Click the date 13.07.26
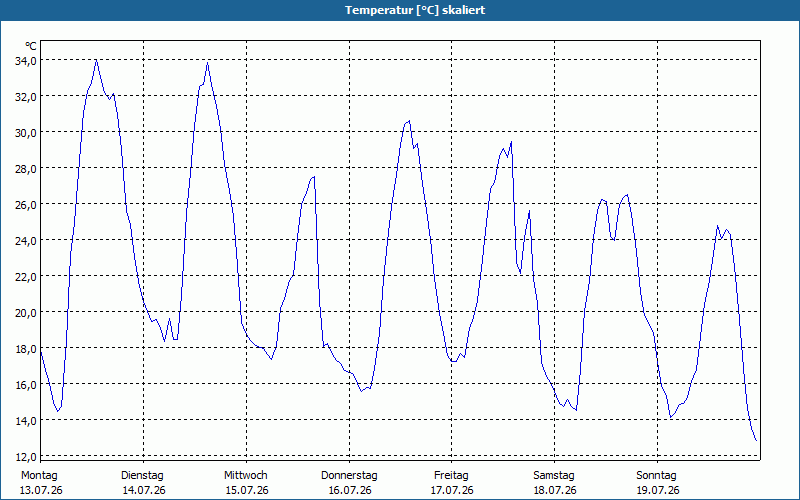 (41, 491)
